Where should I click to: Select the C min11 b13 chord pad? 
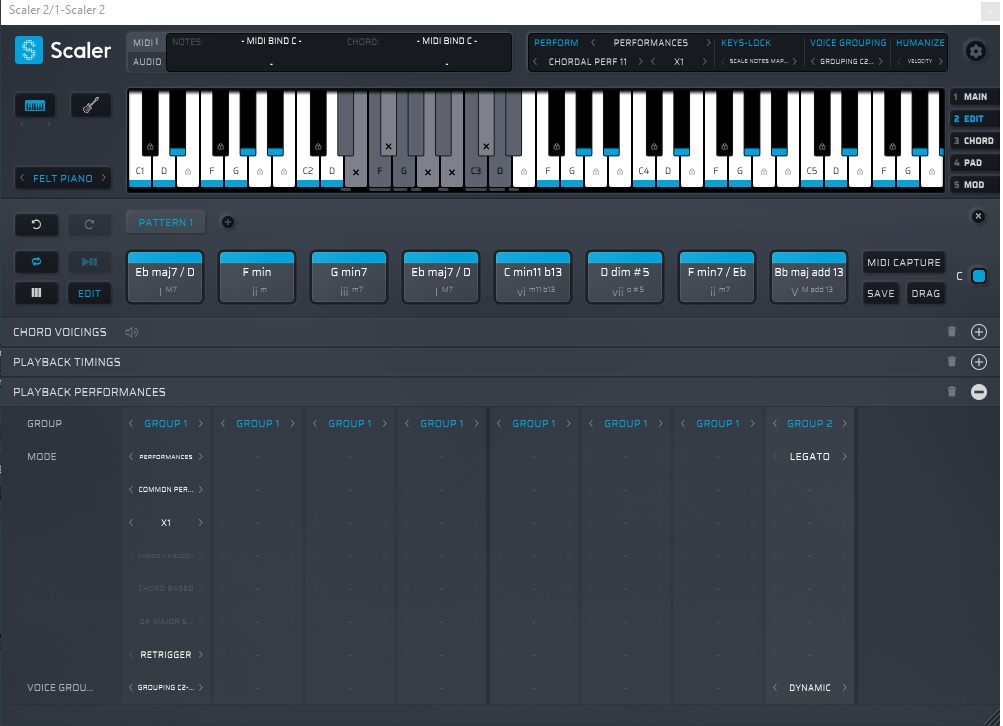533,277
